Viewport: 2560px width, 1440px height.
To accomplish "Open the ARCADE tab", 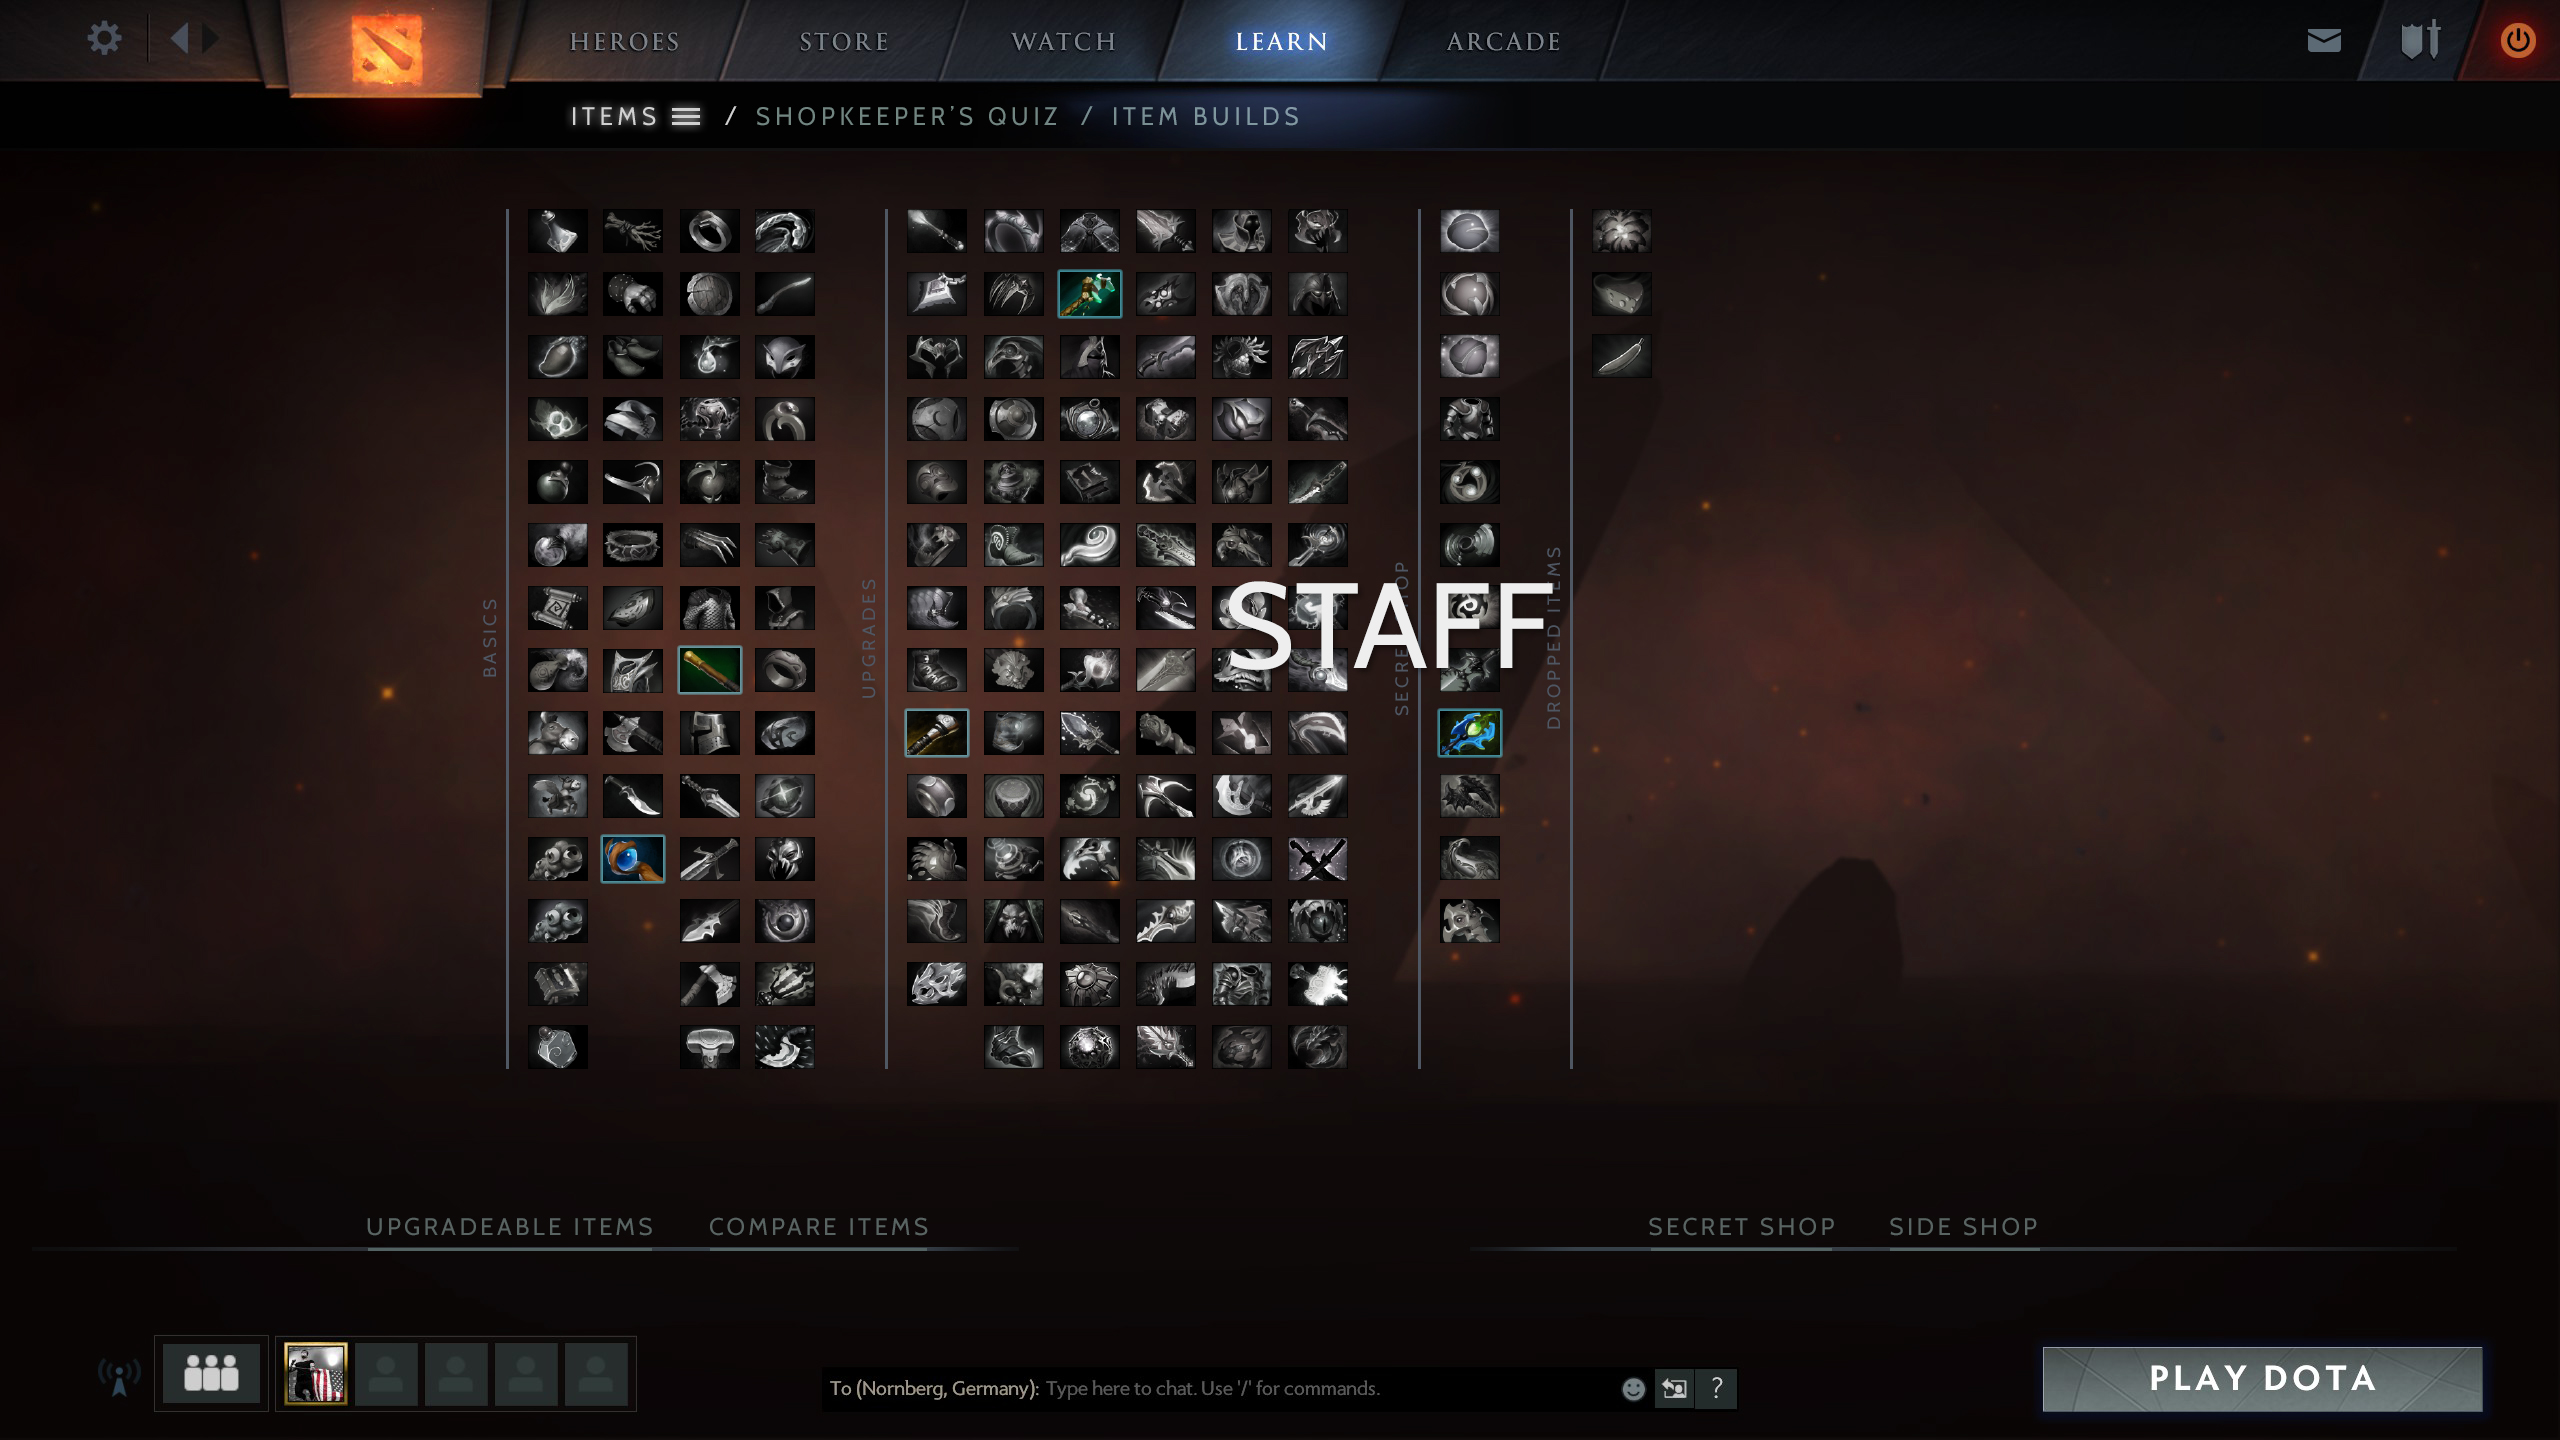I will (1503, 42).
